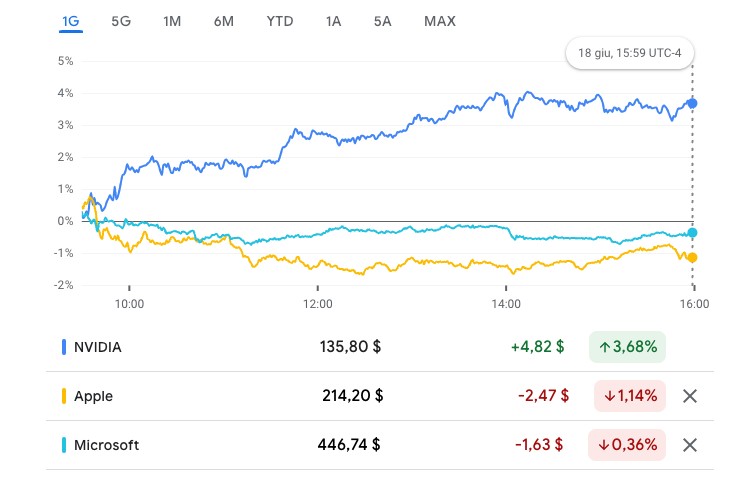Click Apple's red 1,14% change badge
This screenshot has height=481, width=743.
point(629,396)
